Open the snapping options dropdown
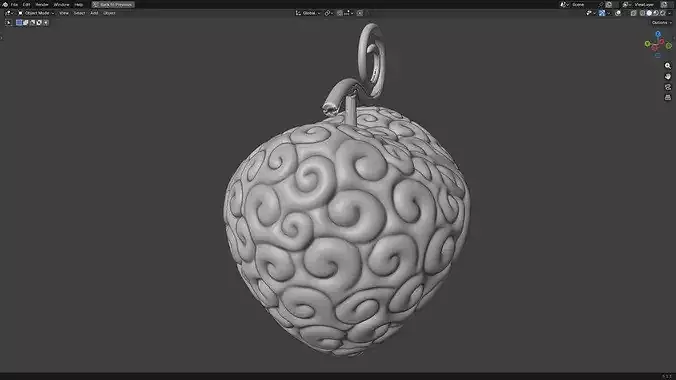The width and height of the screenshot is (676, 380). (349, 13)
